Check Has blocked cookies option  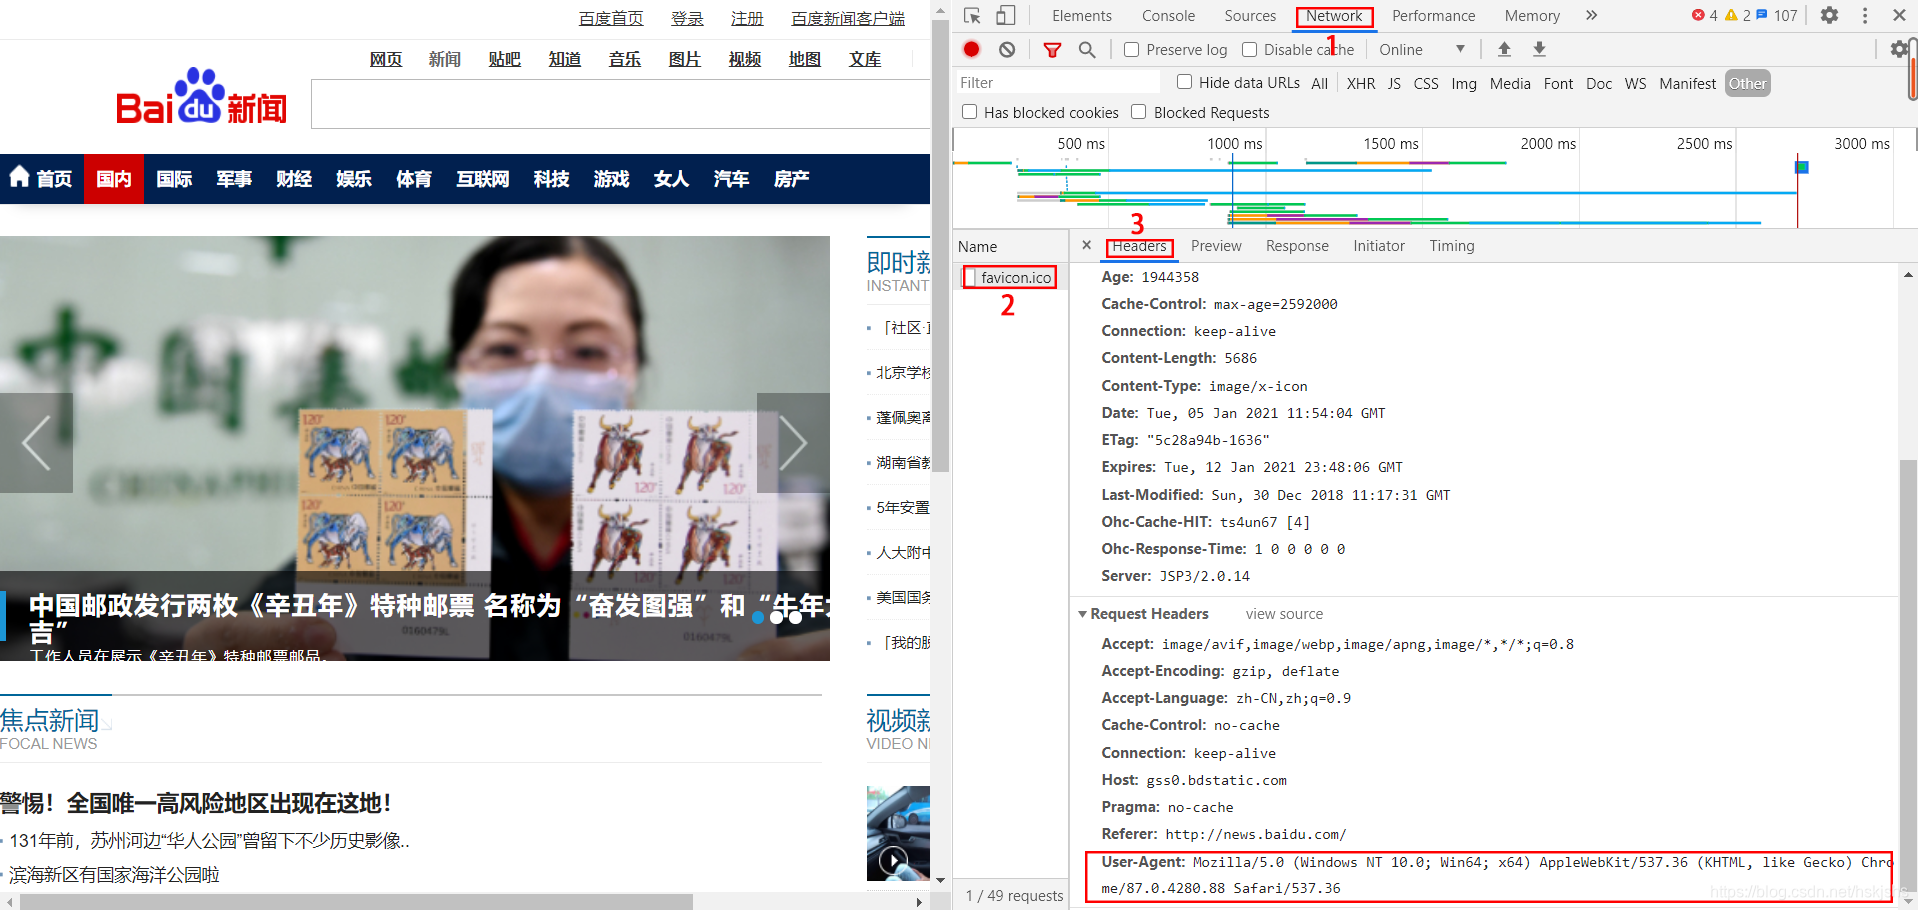(x=969, y=112)
